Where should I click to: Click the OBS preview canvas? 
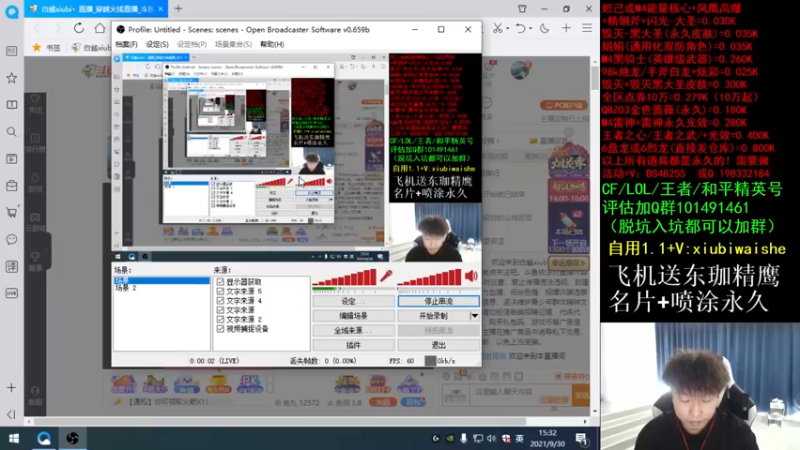(x=296, y=157)
